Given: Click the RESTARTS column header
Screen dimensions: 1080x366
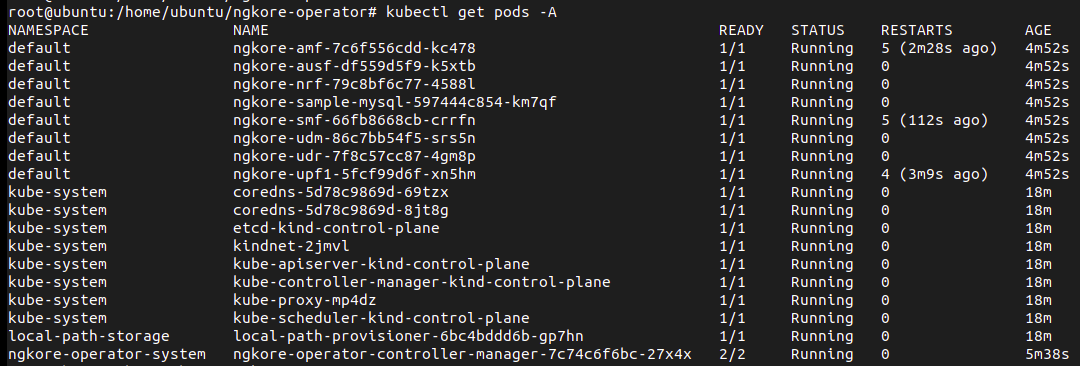Looking at the screenshot, I should tap(917, 30).
